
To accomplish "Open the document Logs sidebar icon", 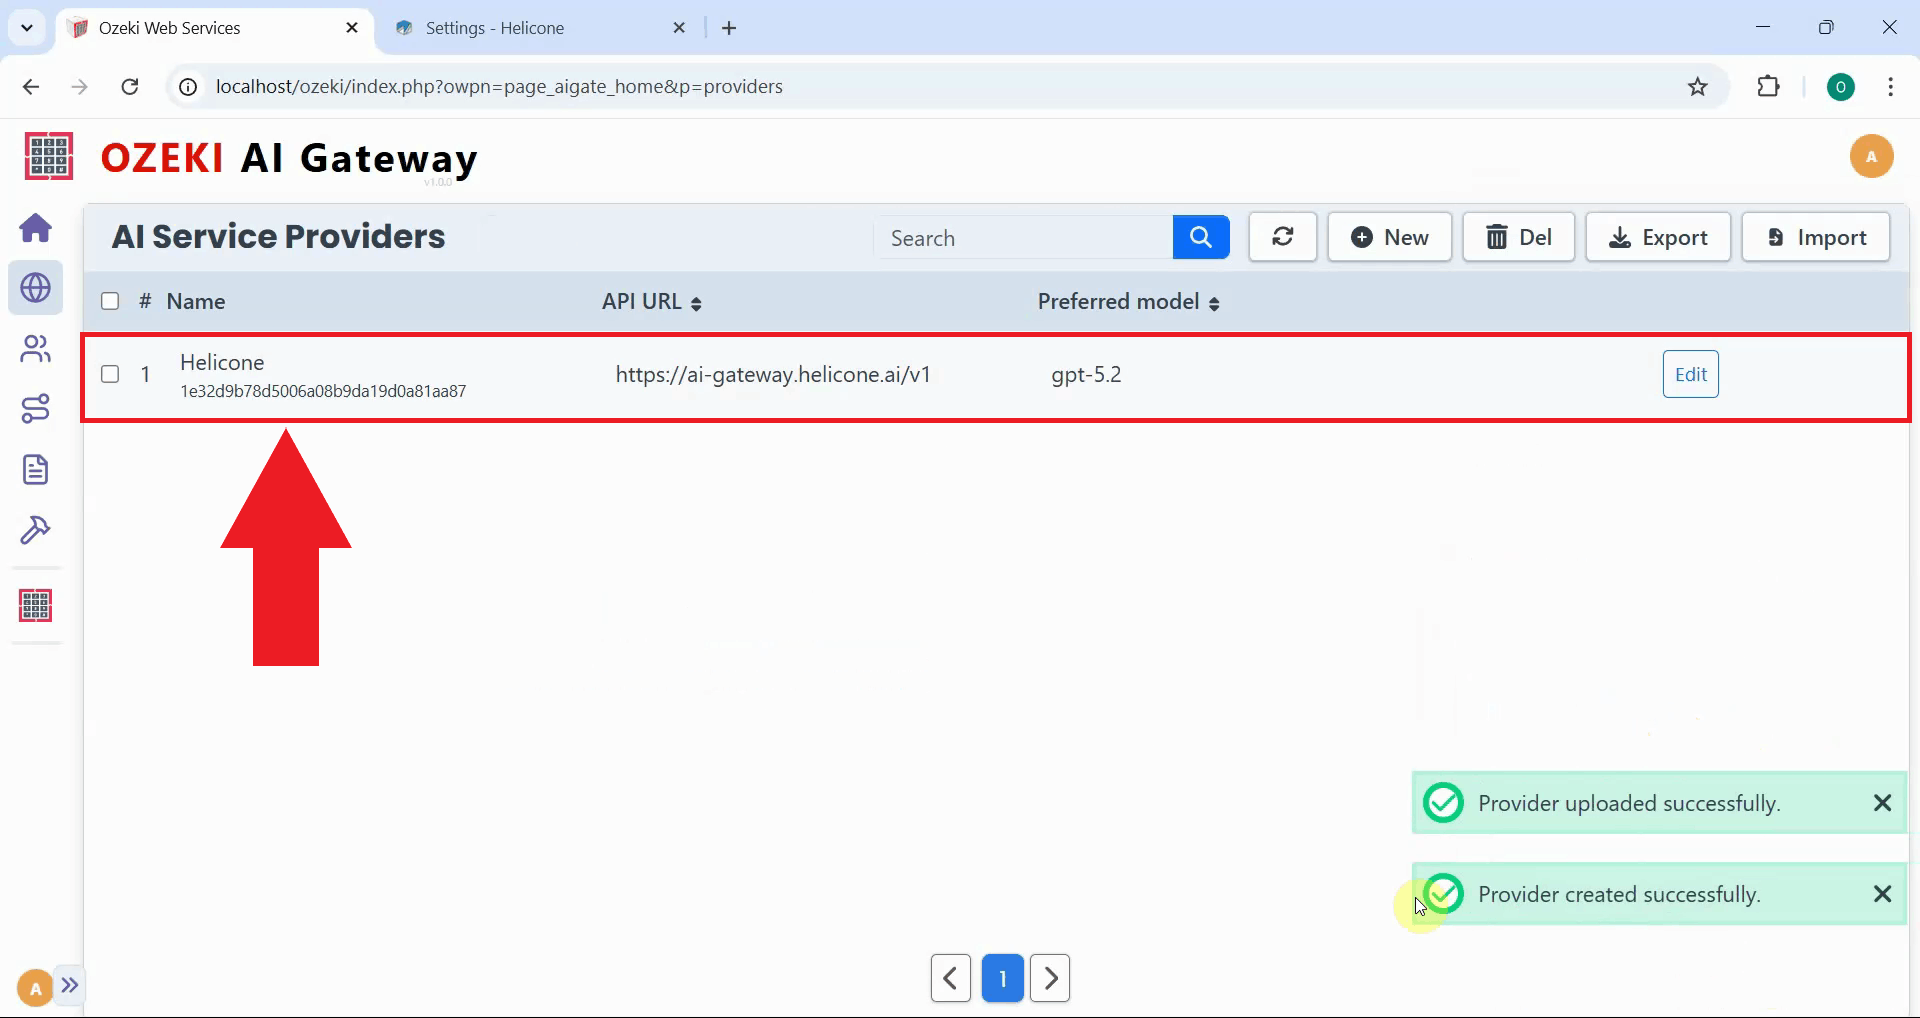I will coord(36,469).
